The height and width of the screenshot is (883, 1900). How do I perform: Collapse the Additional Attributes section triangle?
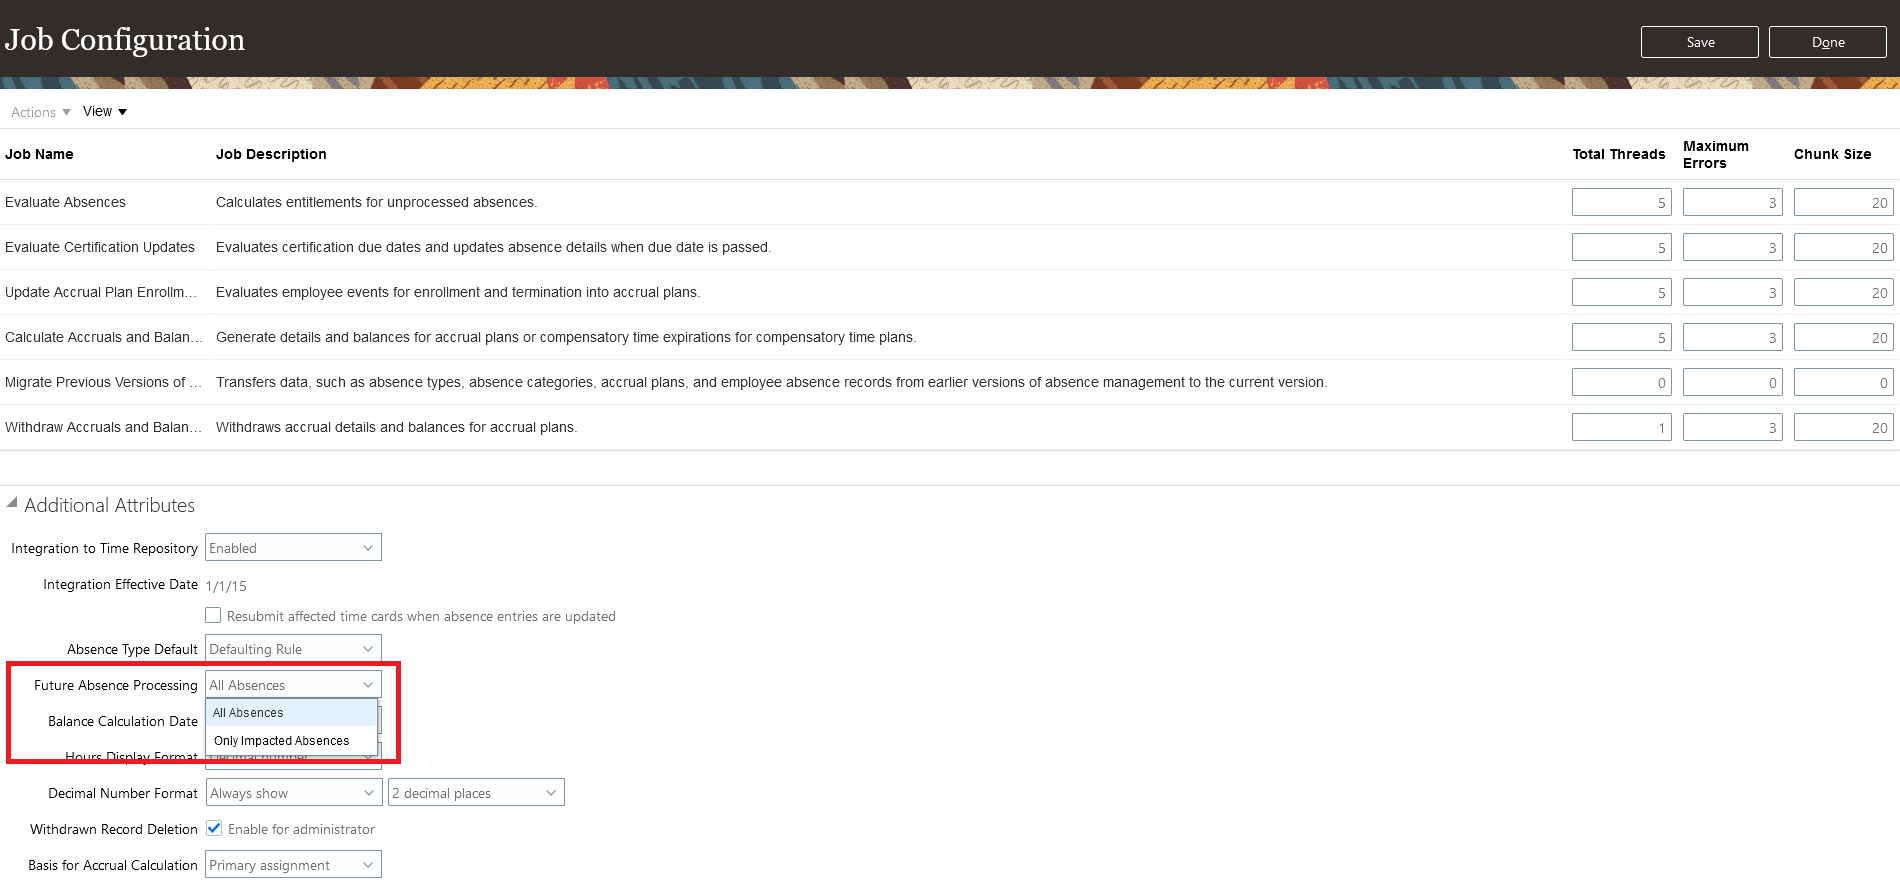click(12, 503)
